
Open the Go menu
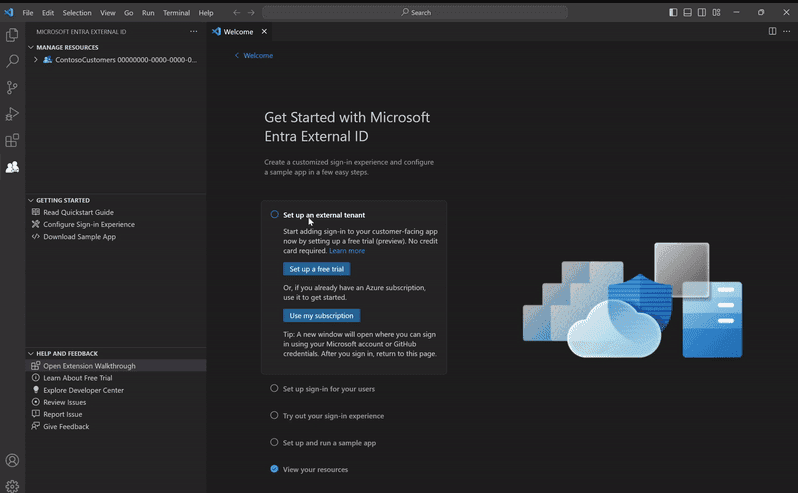(129, 13)
